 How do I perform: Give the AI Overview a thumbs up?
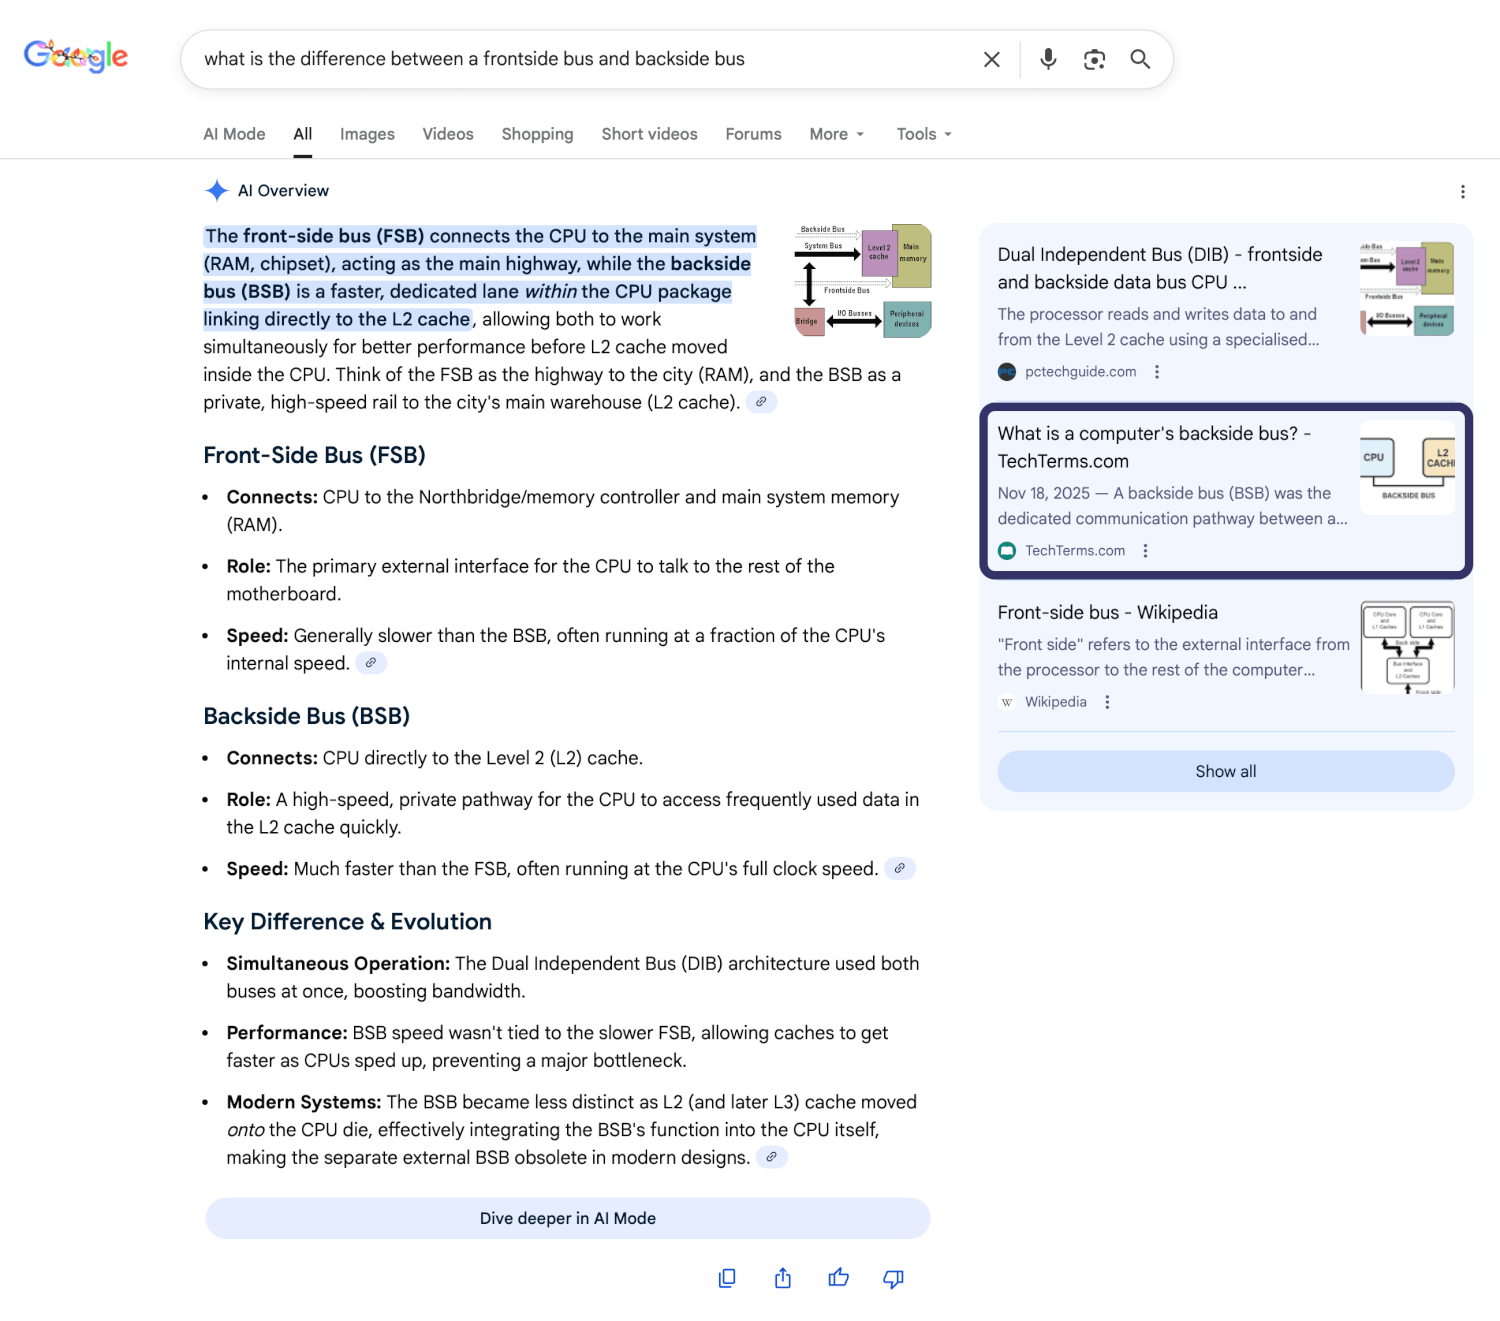(x=838, y=1278)
